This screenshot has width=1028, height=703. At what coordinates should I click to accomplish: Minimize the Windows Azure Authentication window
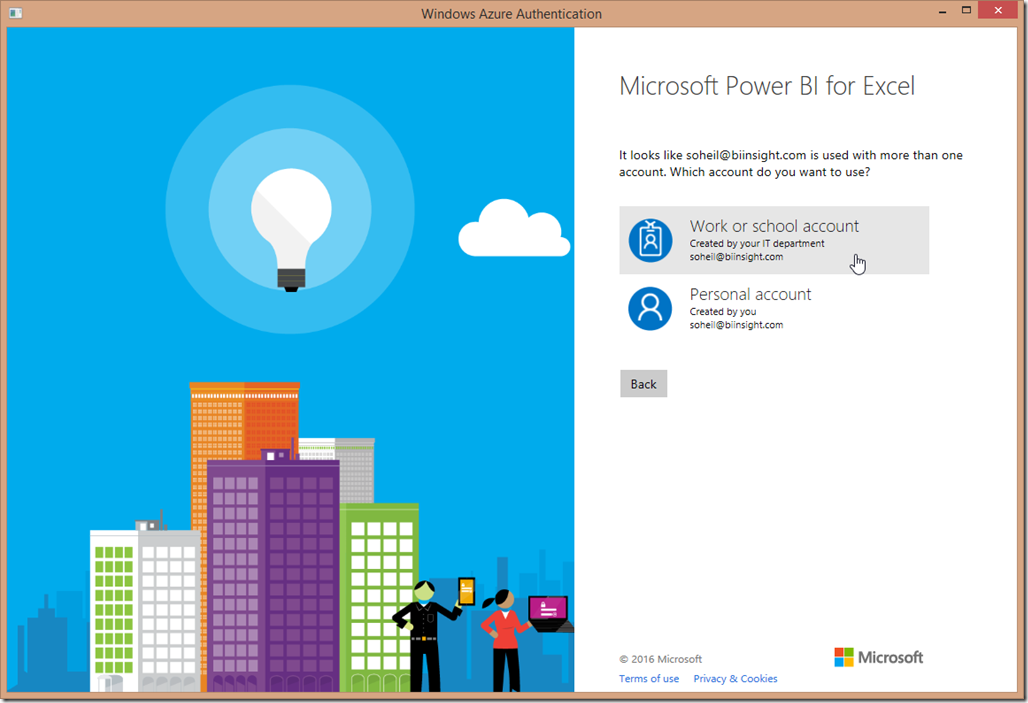point(942,11)
